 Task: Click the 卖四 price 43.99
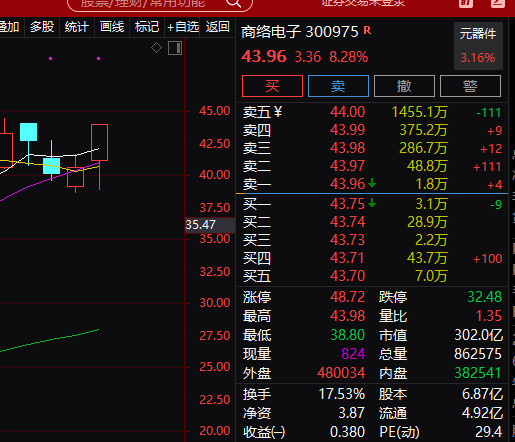tap(348, 130)
